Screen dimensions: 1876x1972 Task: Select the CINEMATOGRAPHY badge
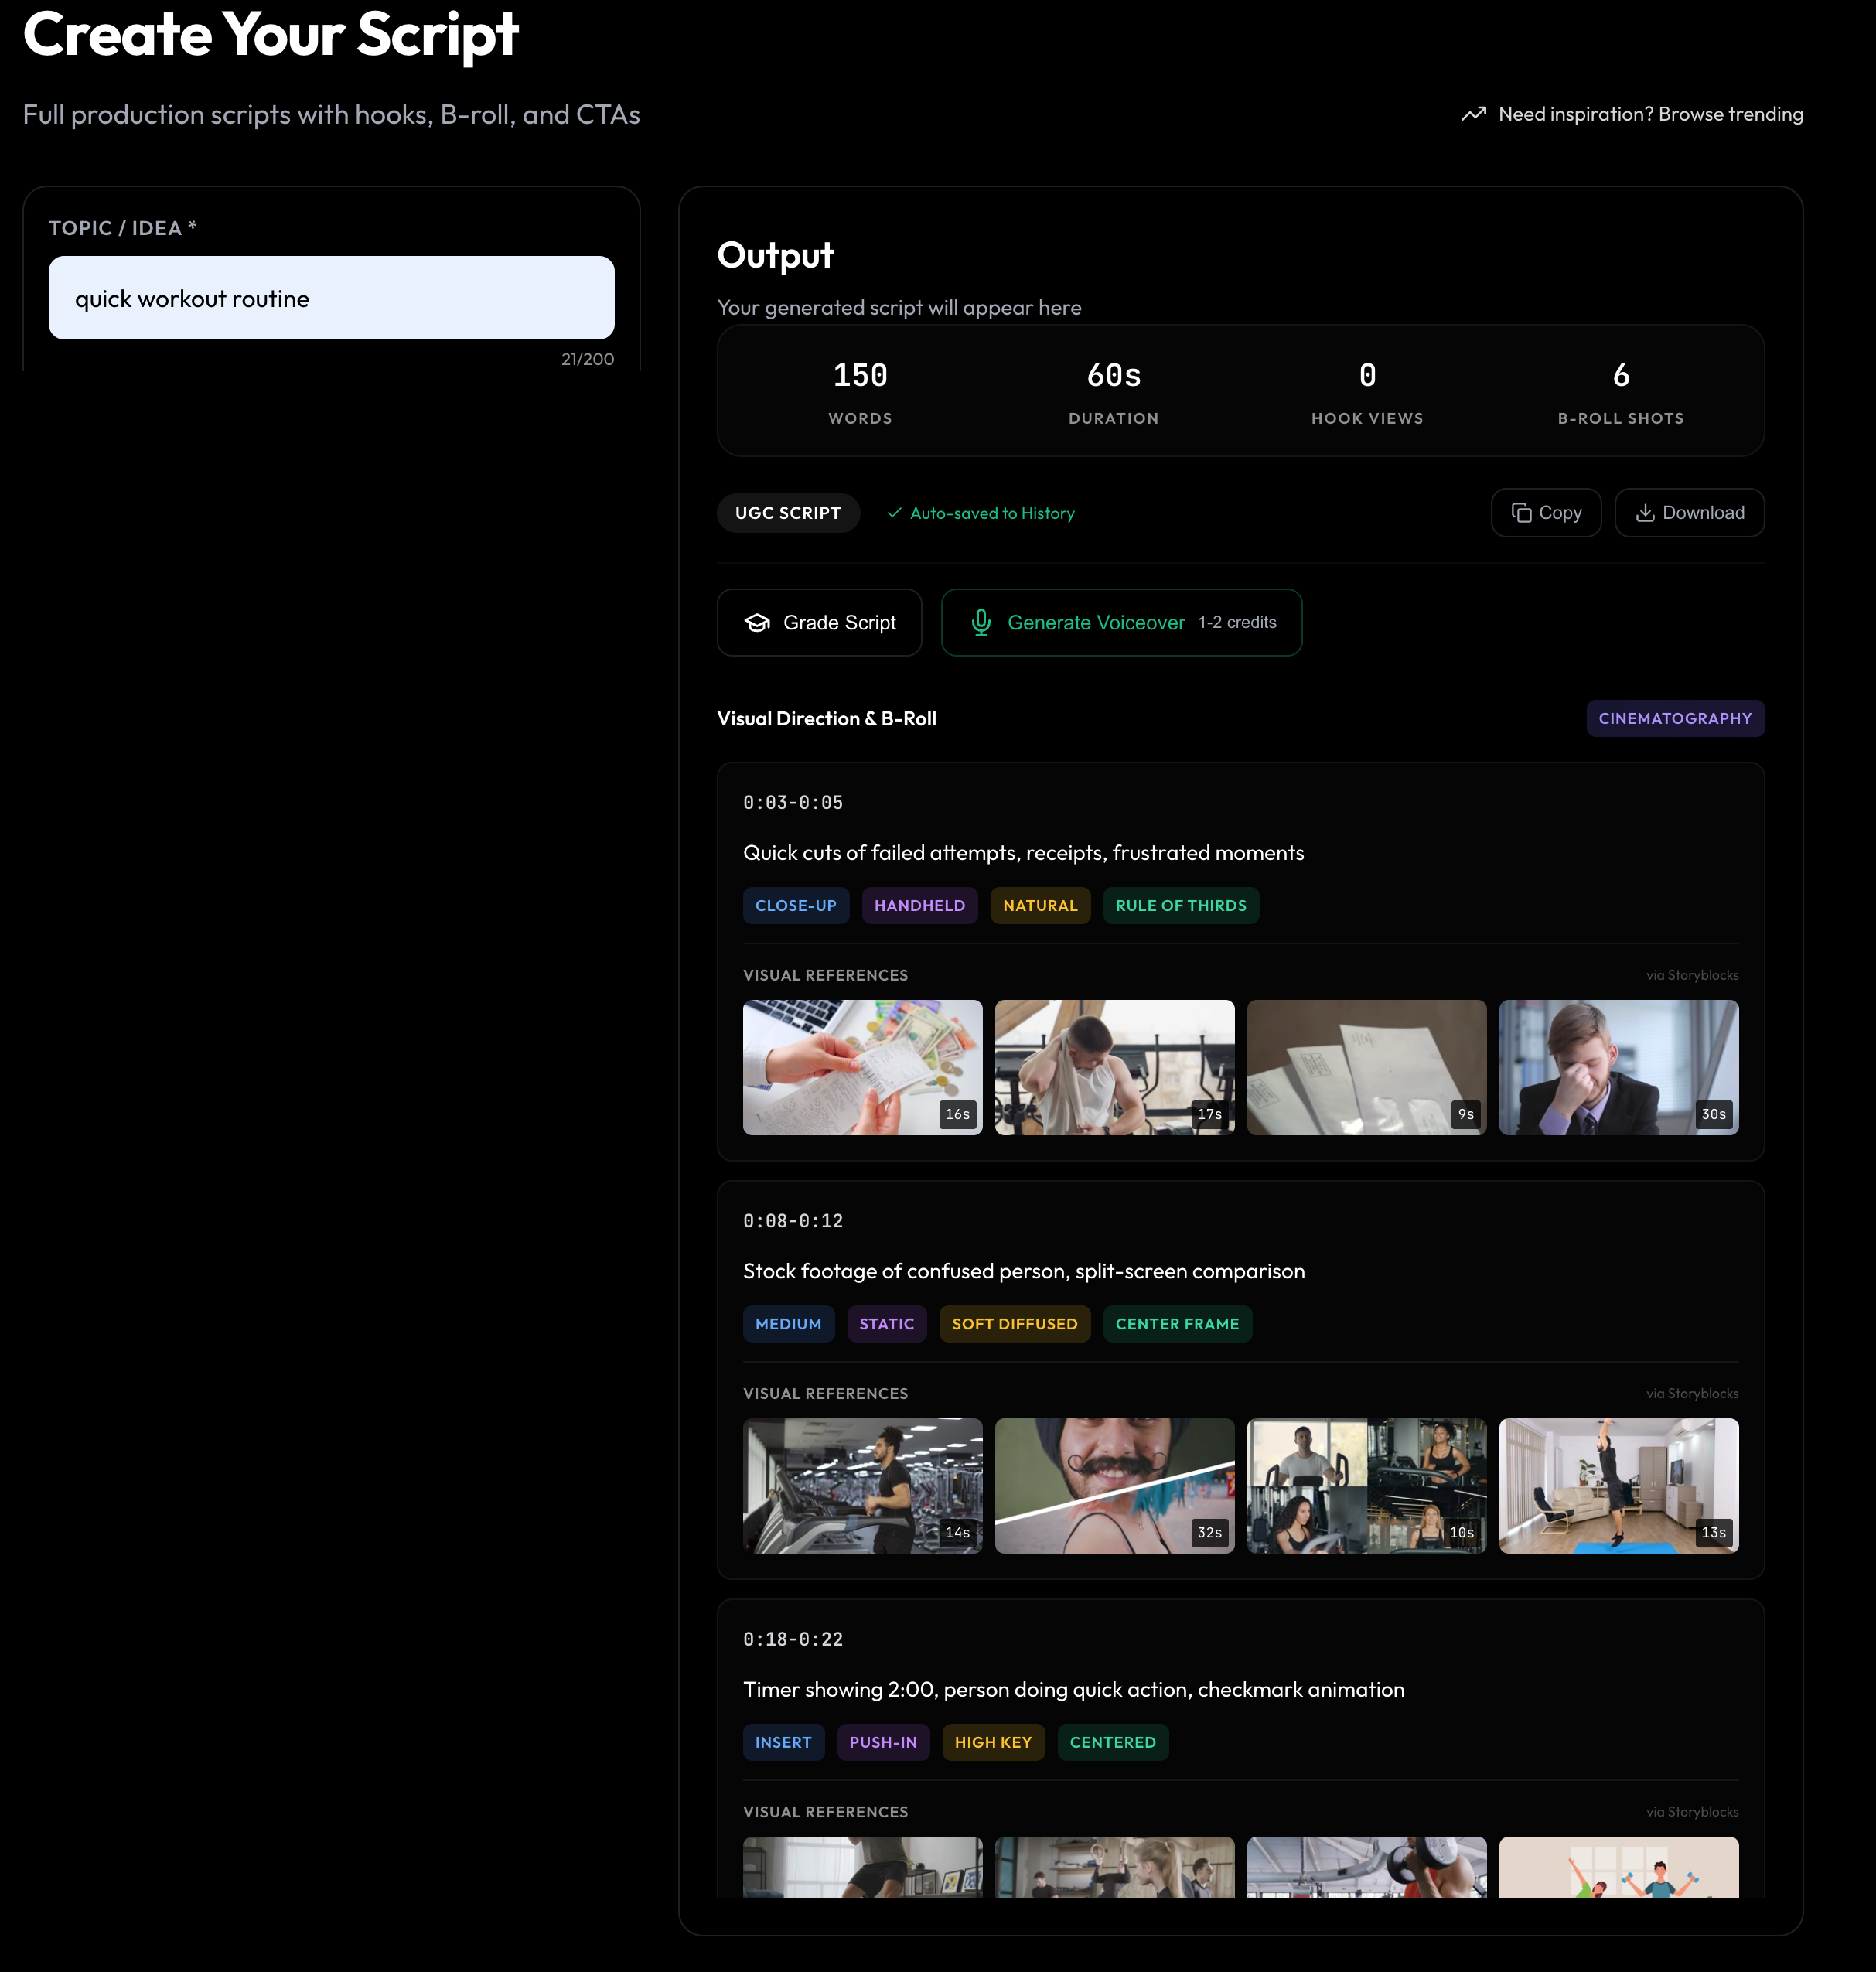(x=1675, y=718)
